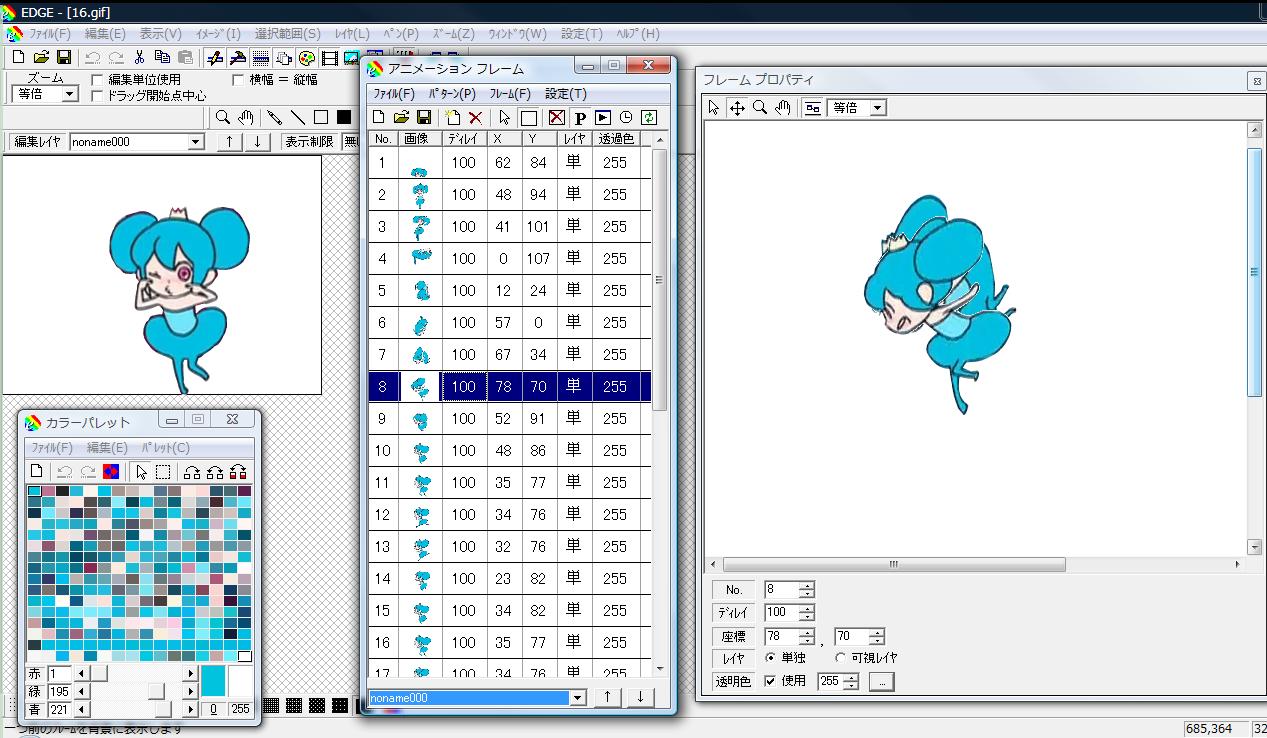Screen dimensions: 1267x738
Task: Click 表示制限 button
Action: 309,142
